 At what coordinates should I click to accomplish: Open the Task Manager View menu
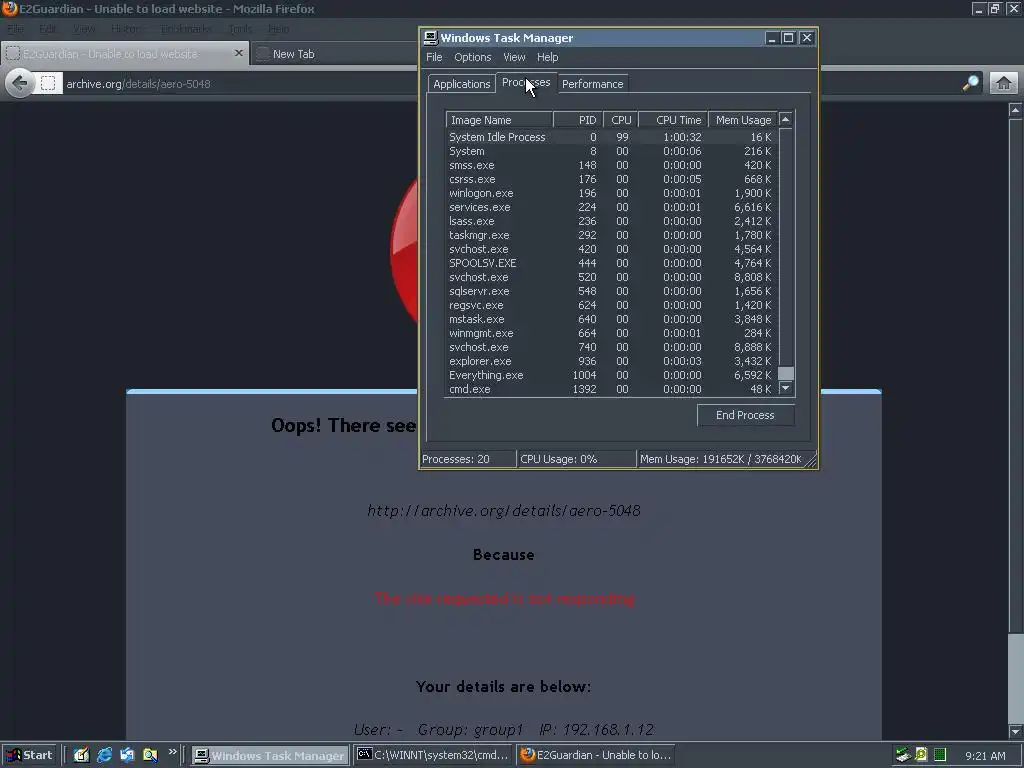[x=514, y=57]
